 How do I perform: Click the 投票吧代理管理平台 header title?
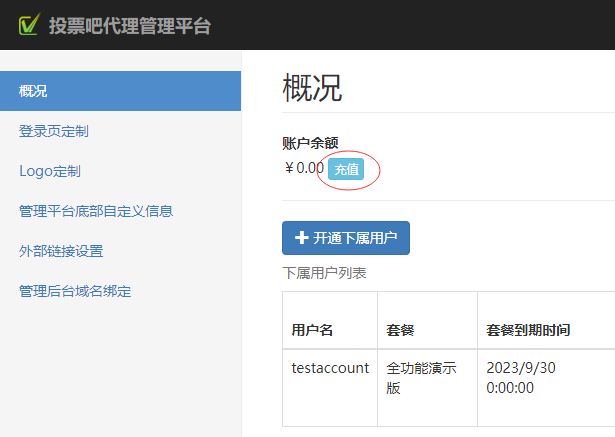[x=130, y=26]
